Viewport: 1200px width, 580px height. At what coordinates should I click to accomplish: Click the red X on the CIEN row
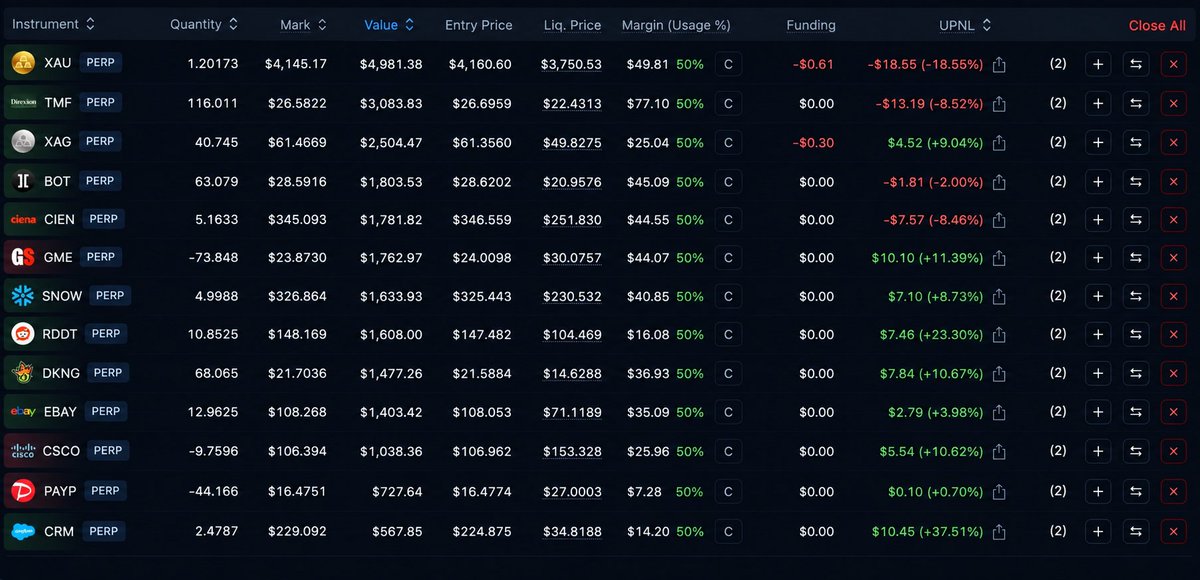[1174, 220]
